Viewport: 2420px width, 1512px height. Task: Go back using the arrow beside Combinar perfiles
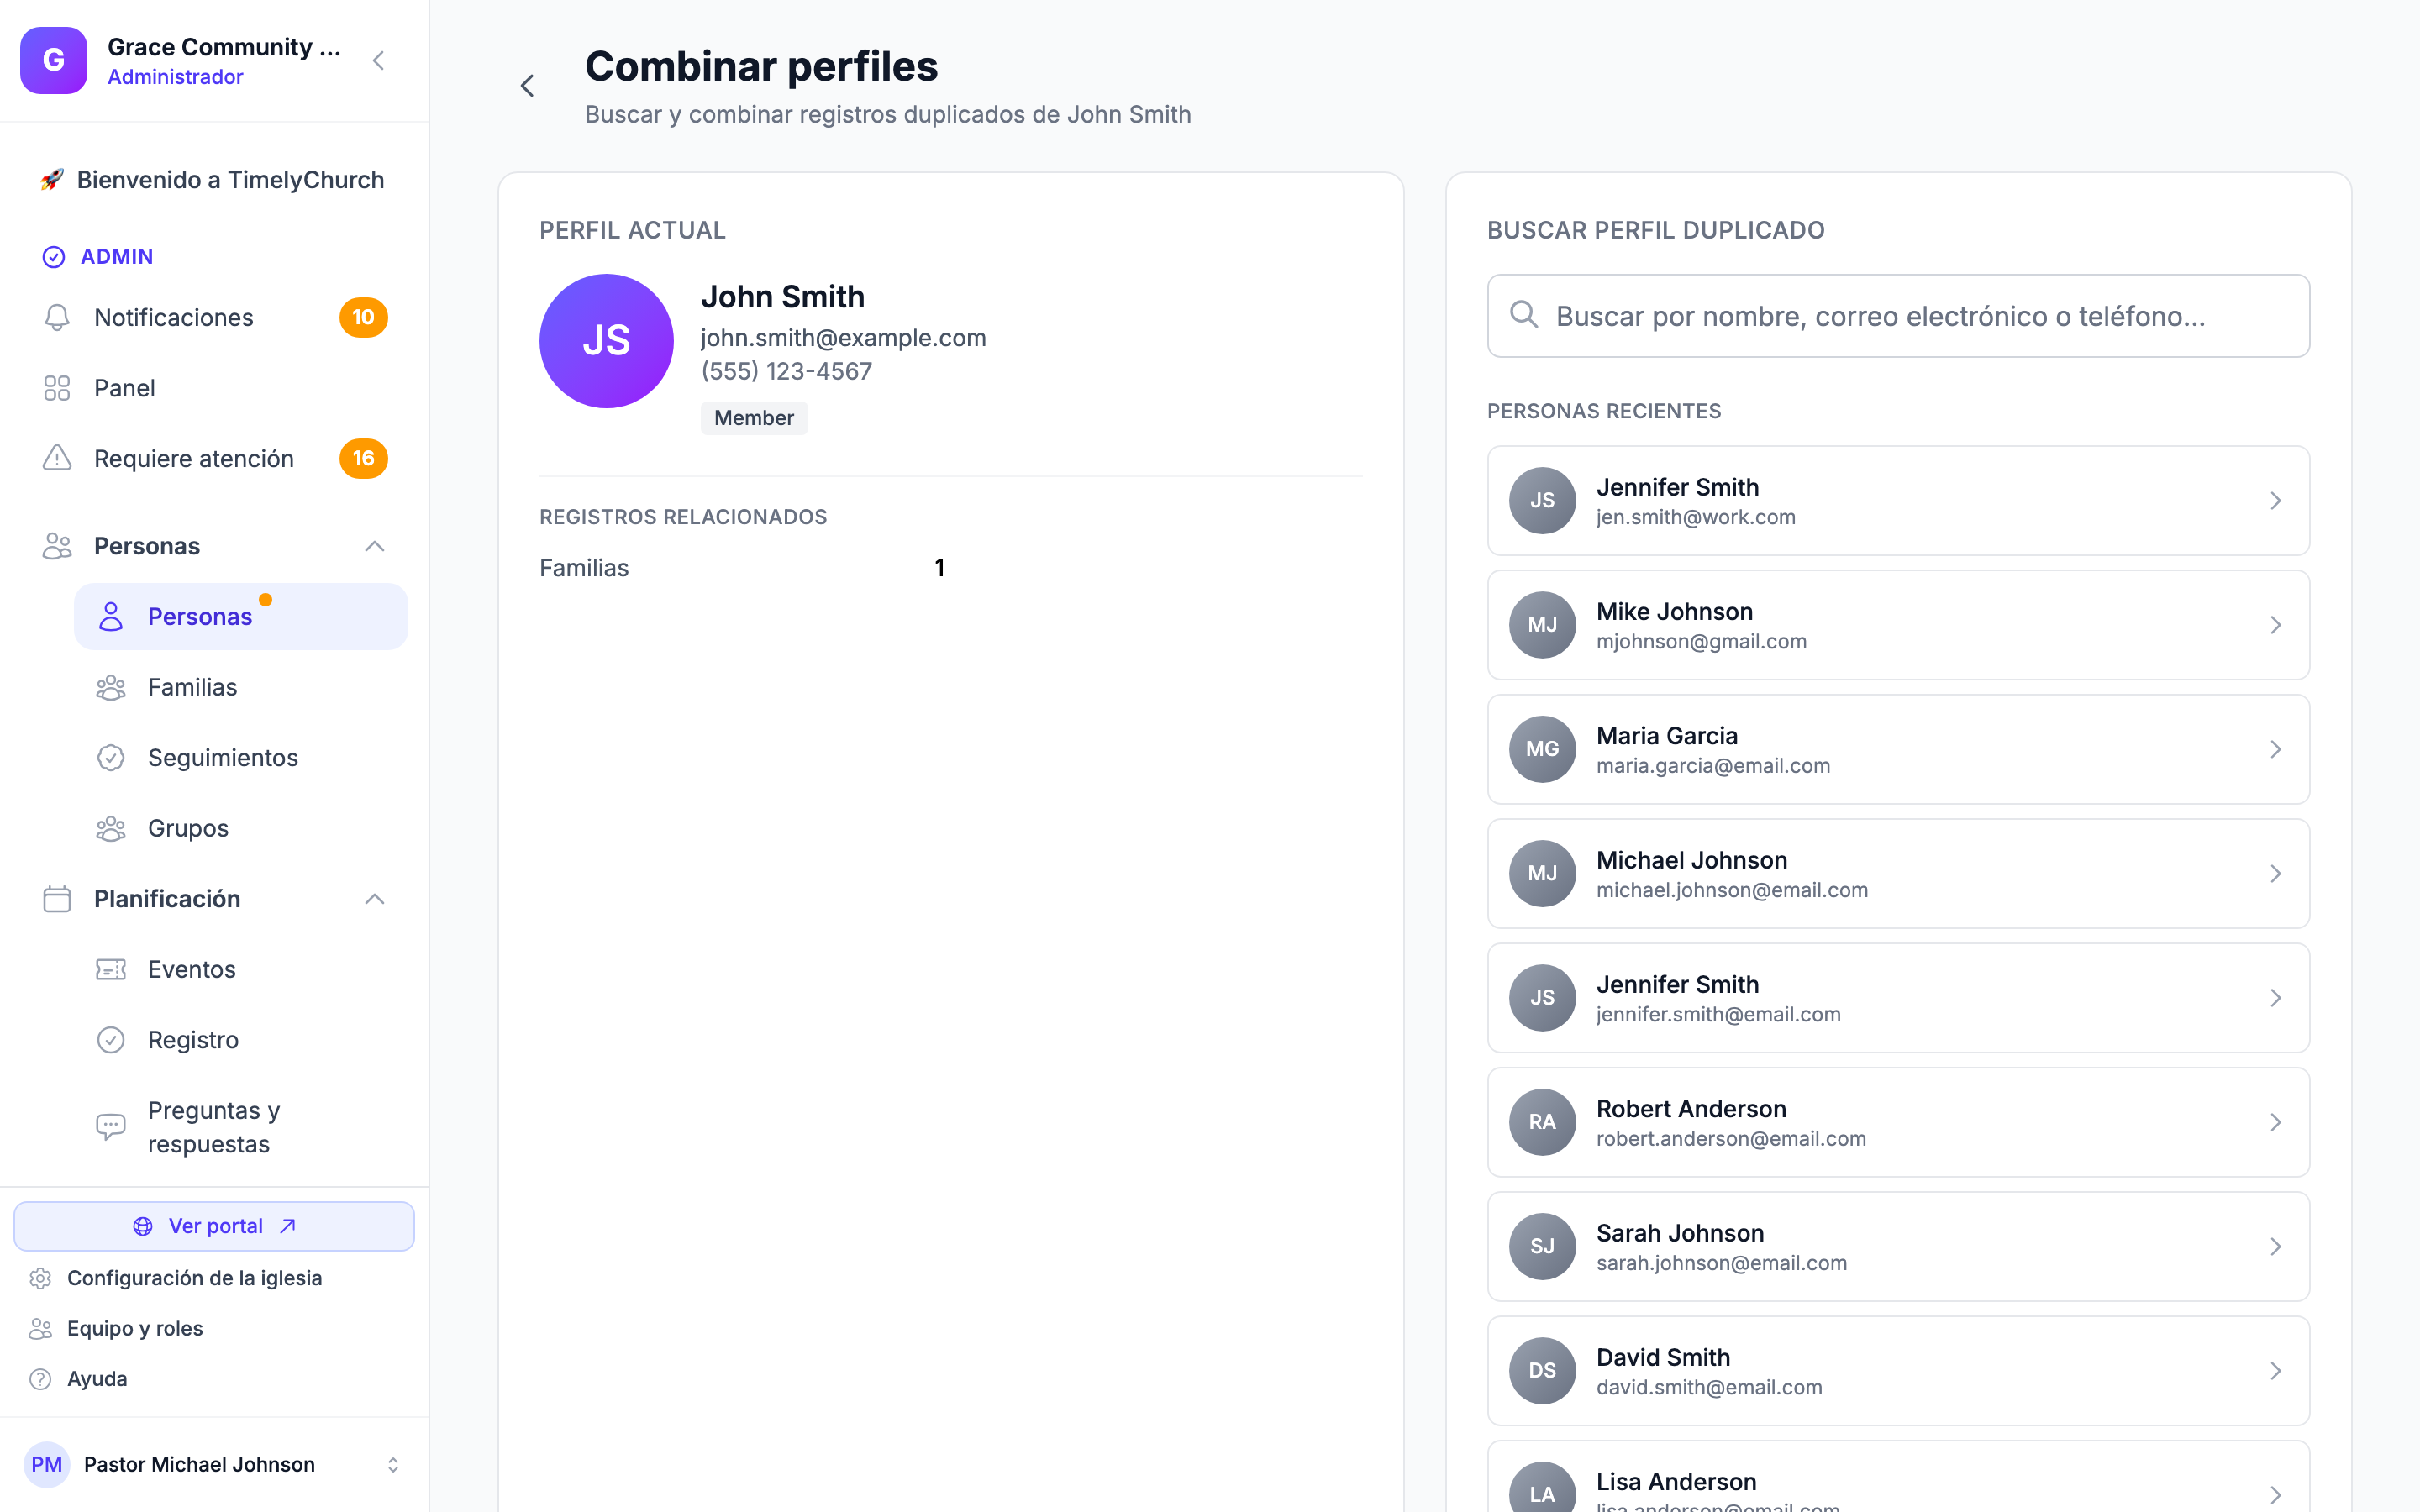coord(527,86)
